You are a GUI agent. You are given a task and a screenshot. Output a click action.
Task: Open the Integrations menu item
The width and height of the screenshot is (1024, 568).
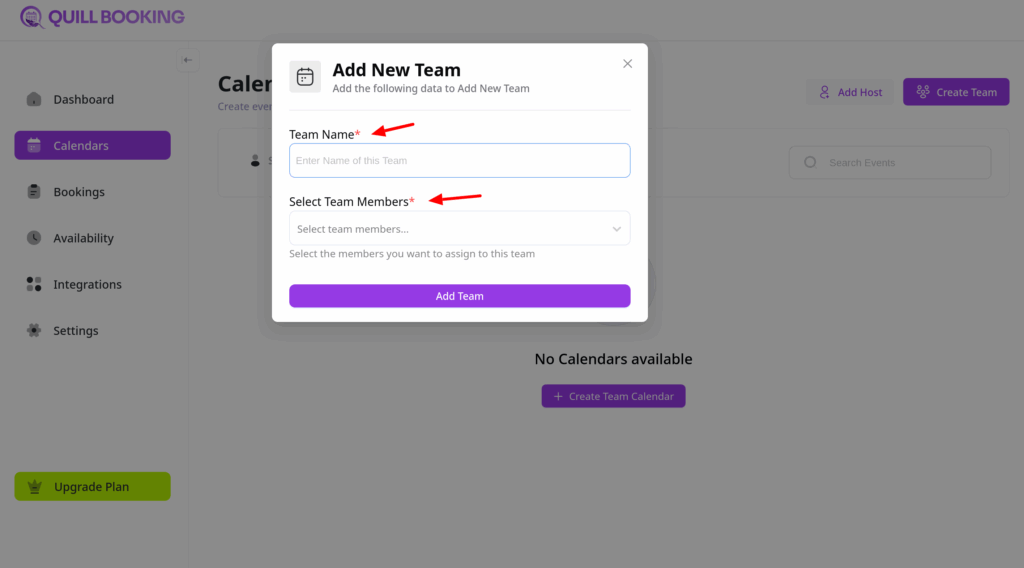coord(87,284)
